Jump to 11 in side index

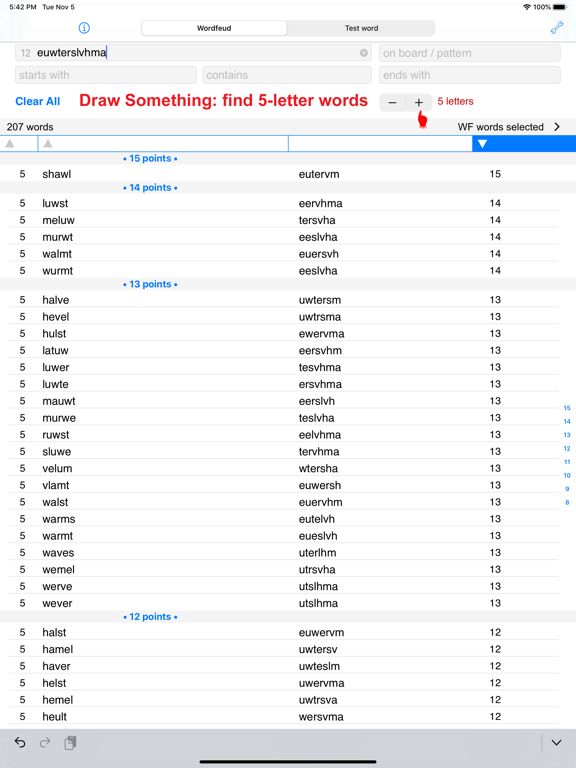coord(567,462)
